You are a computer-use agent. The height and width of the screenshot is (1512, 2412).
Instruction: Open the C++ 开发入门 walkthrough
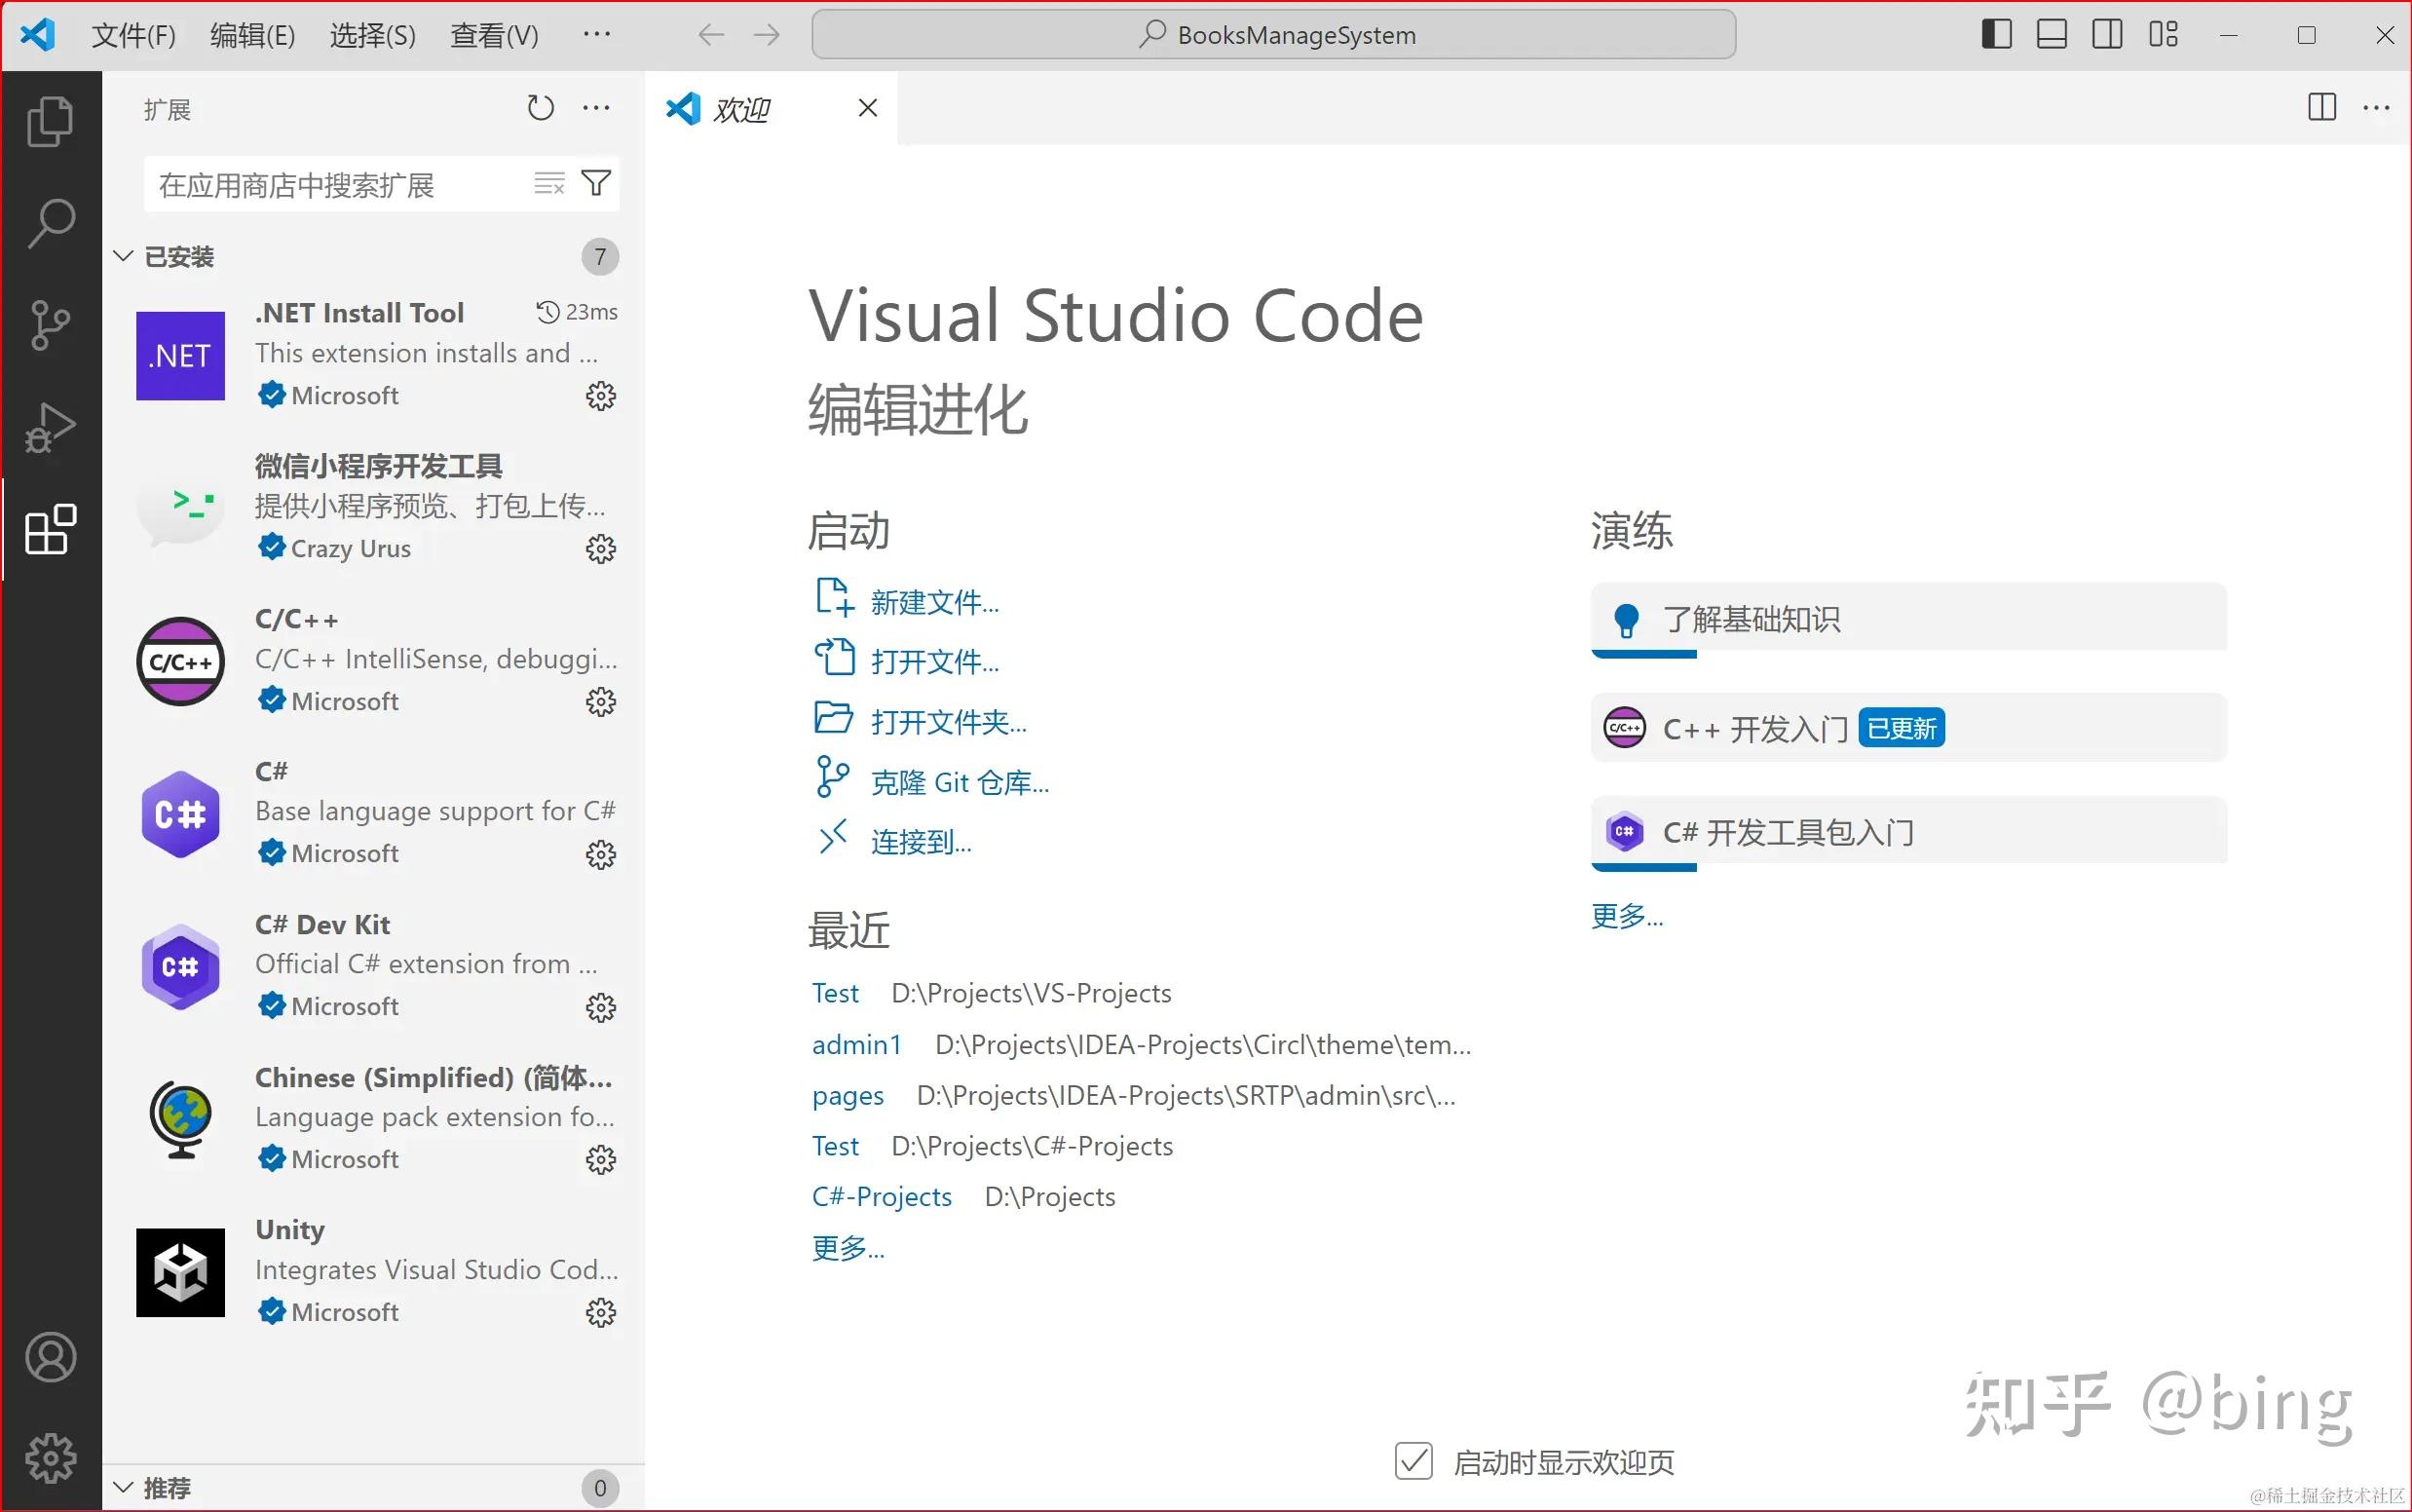[1908, 728]
